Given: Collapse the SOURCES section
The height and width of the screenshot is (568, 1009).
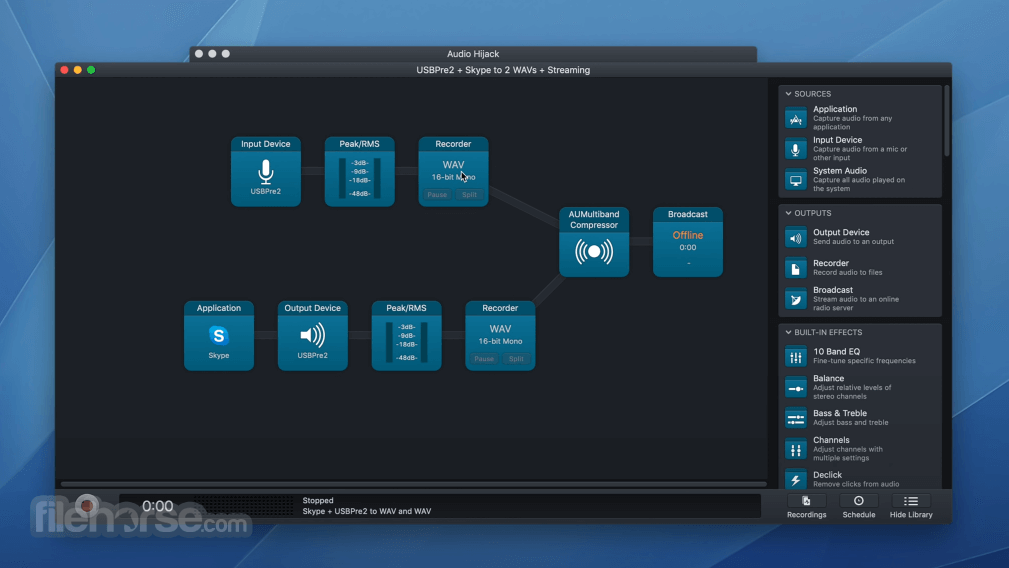Looking at the screenshot, I should [788, 94].
